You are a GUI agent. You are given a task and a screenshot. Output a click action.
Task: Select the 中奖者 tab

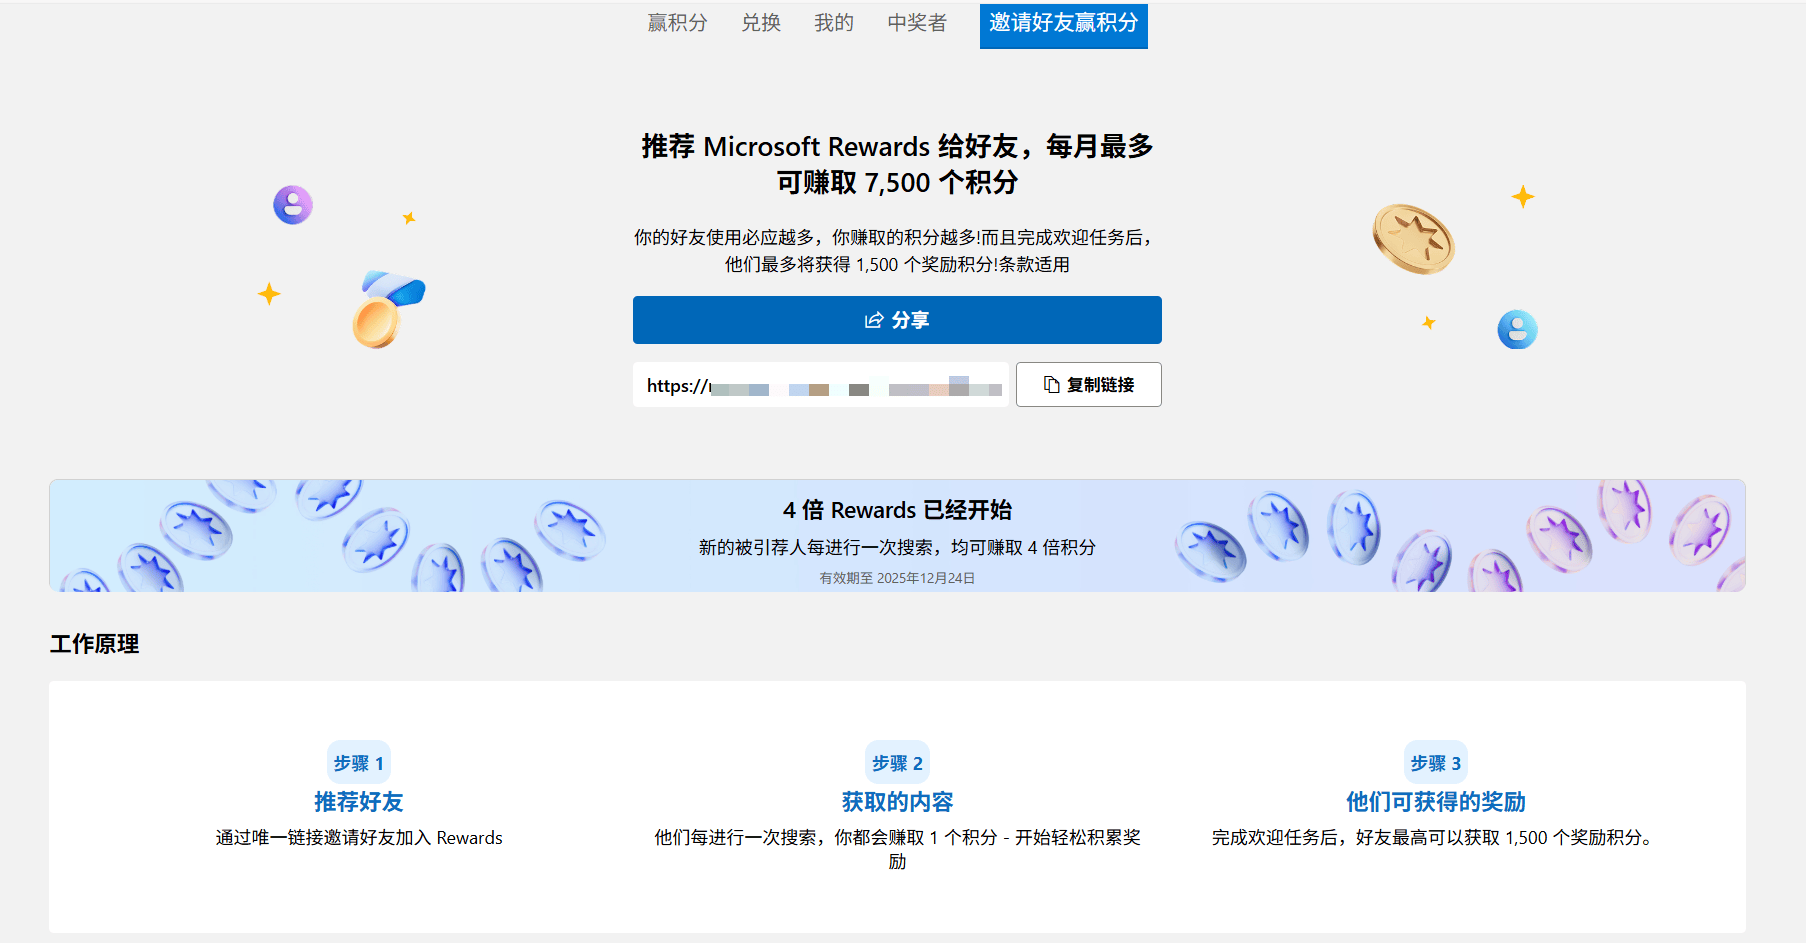[917, 23]
